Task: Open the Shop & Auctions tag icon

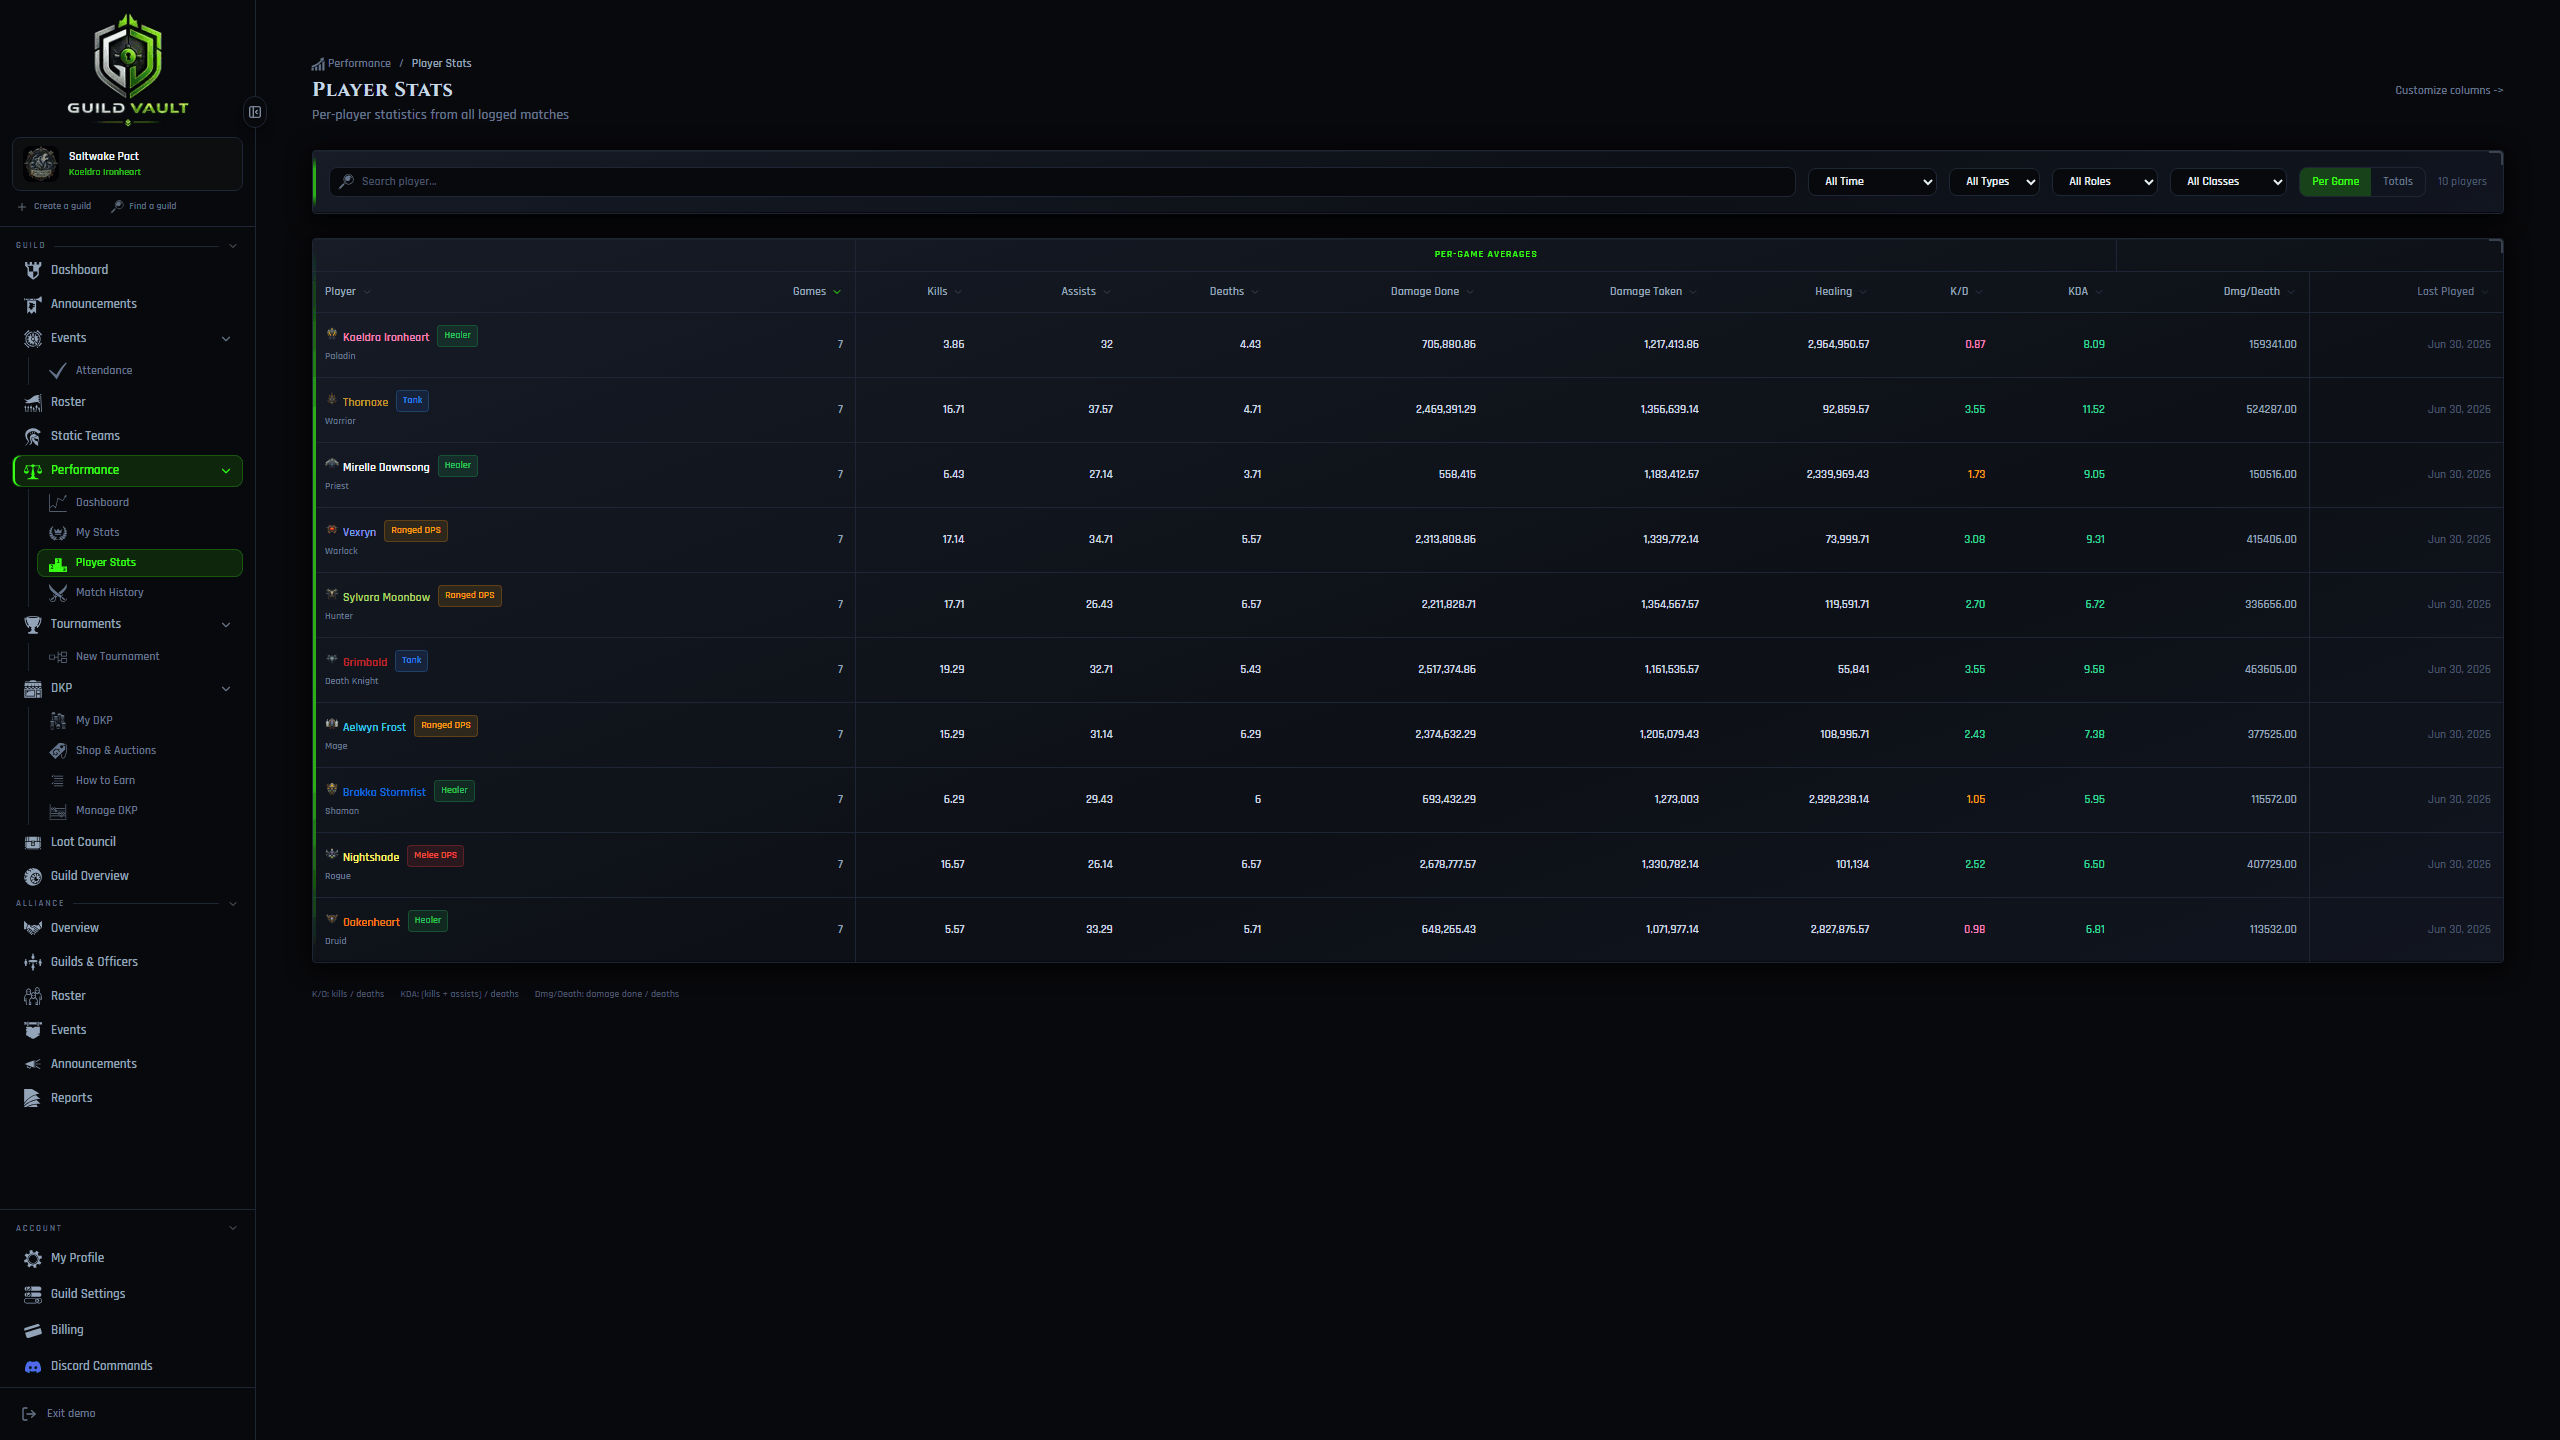Action: 58,751
